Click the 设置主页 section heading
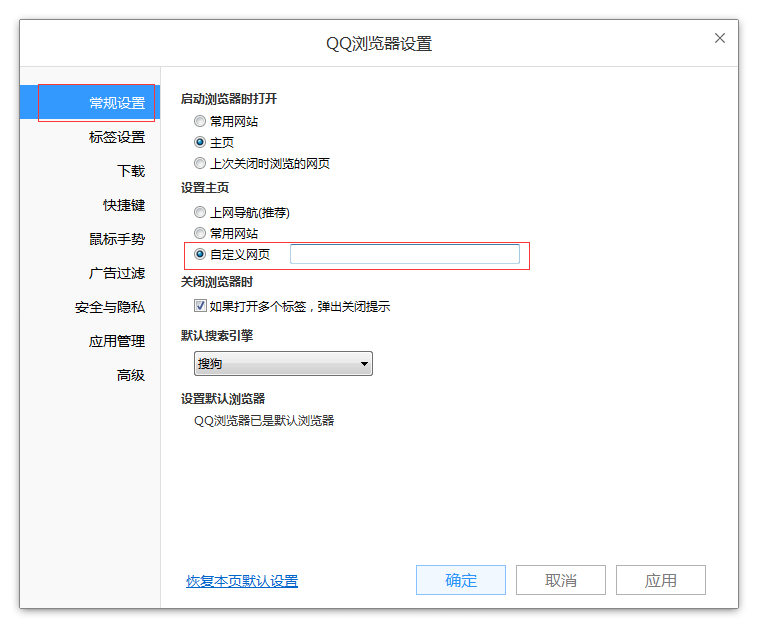The height and width of the screenshot is (628, 758). click(x=204, y=188)
